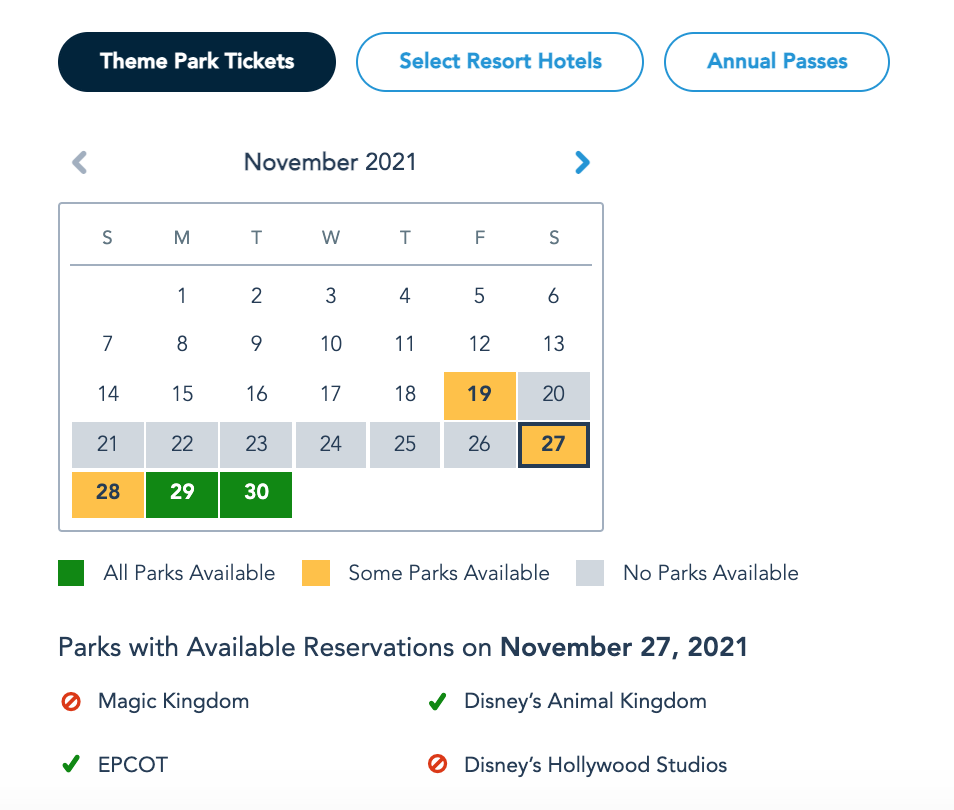Switch to Select Resort Hotels tab
The height and width of the screenshot is (810, 954).
pos(500,61)
